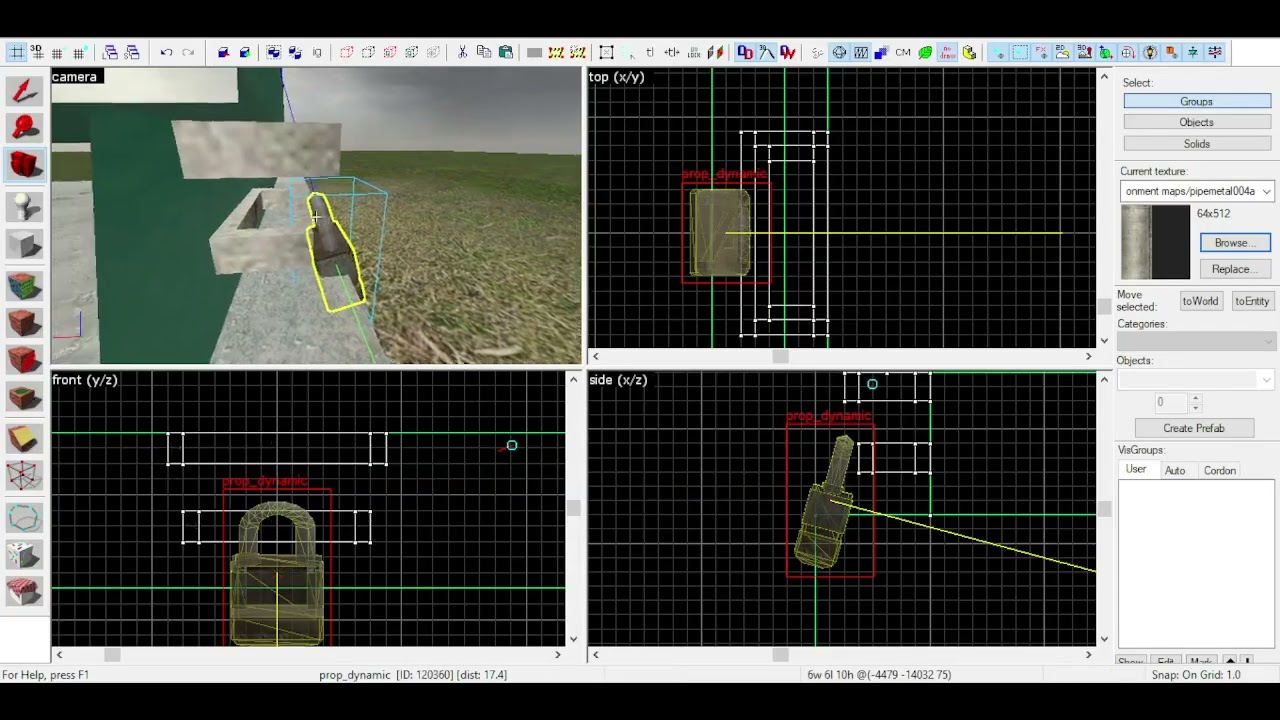Open the Toggle Texture Application tool
The width and height of the screenshot is (1280, 720).
click(x=25, y=285)
